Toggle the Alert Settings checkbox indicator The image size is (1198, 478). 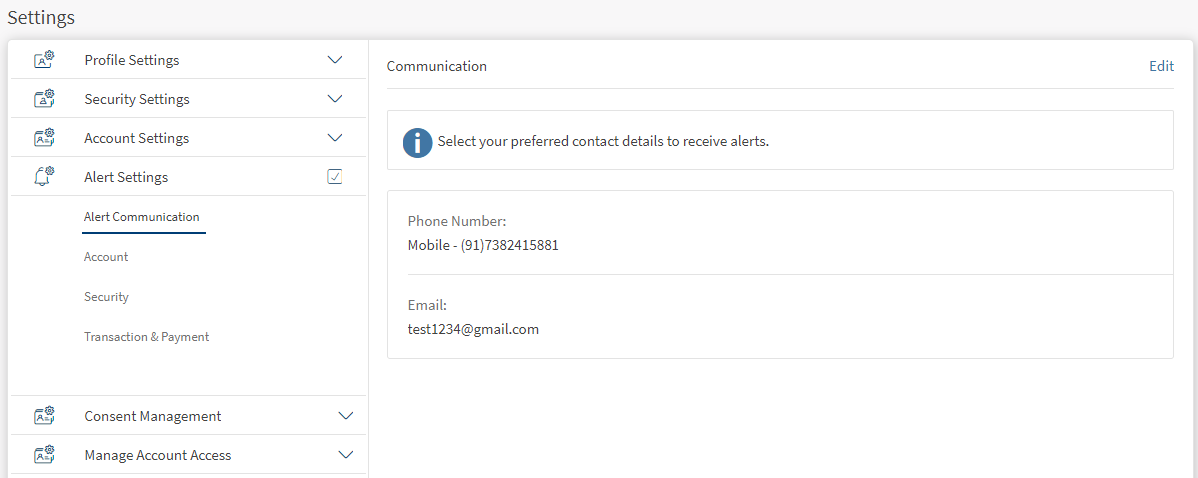(335, 177)
